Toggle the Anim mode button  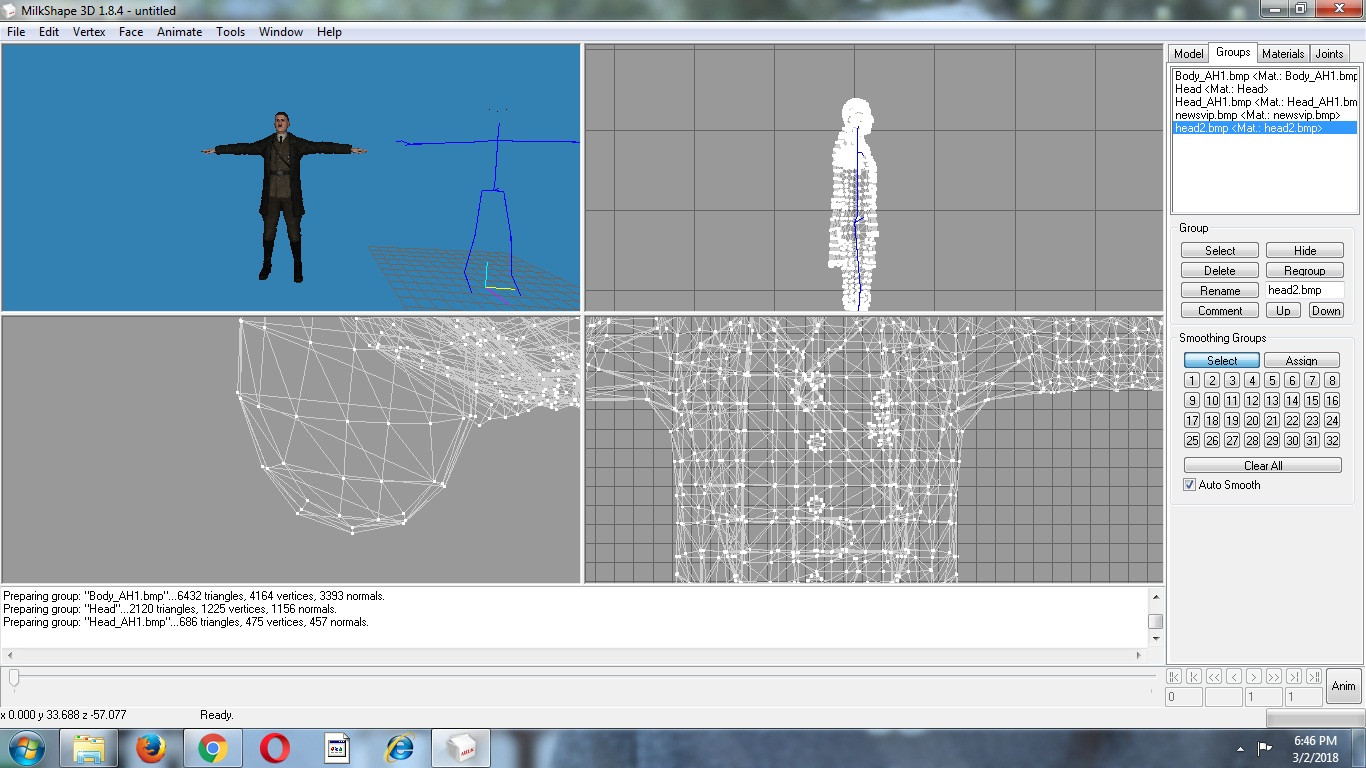pyautogui.click(x=1343, y=686)
